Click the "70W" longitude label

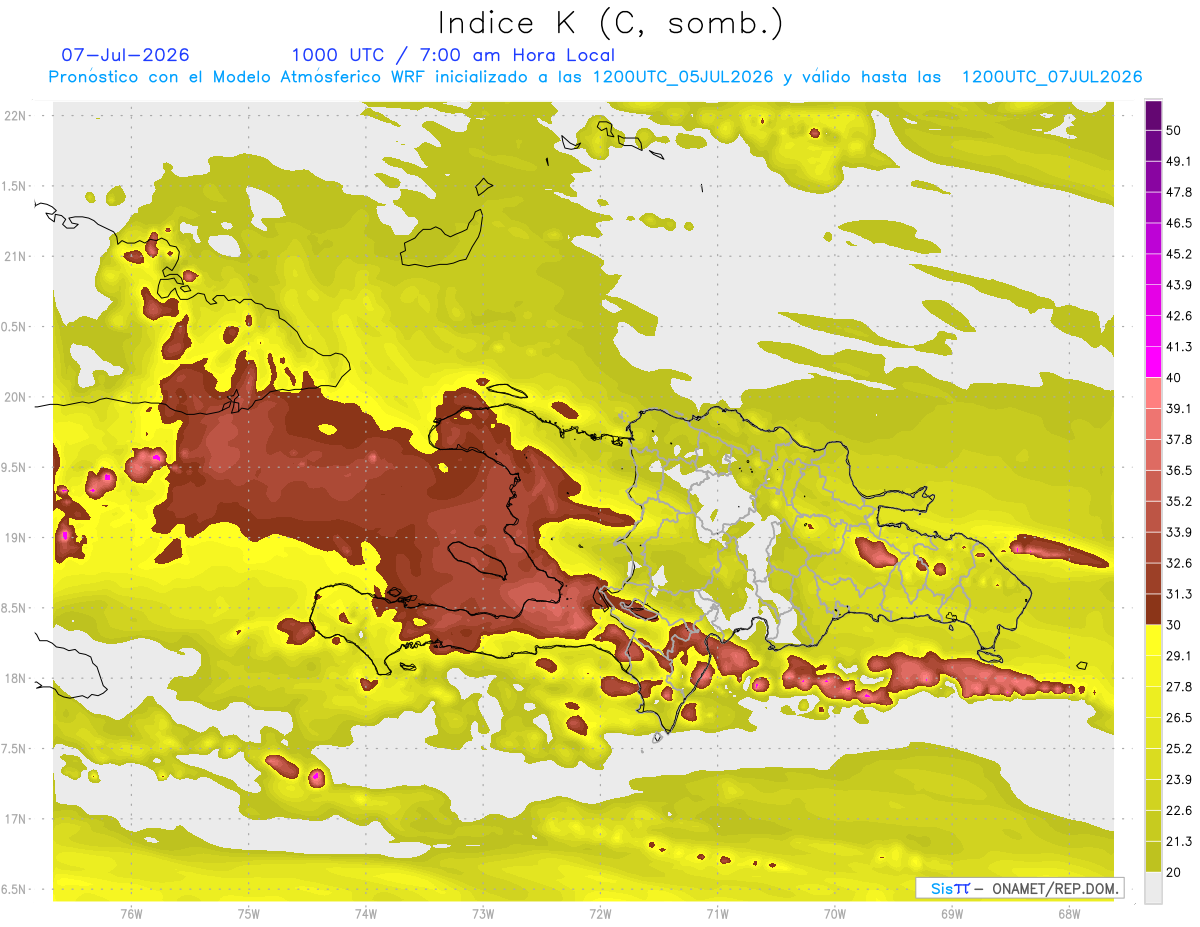tap(834, 914)
